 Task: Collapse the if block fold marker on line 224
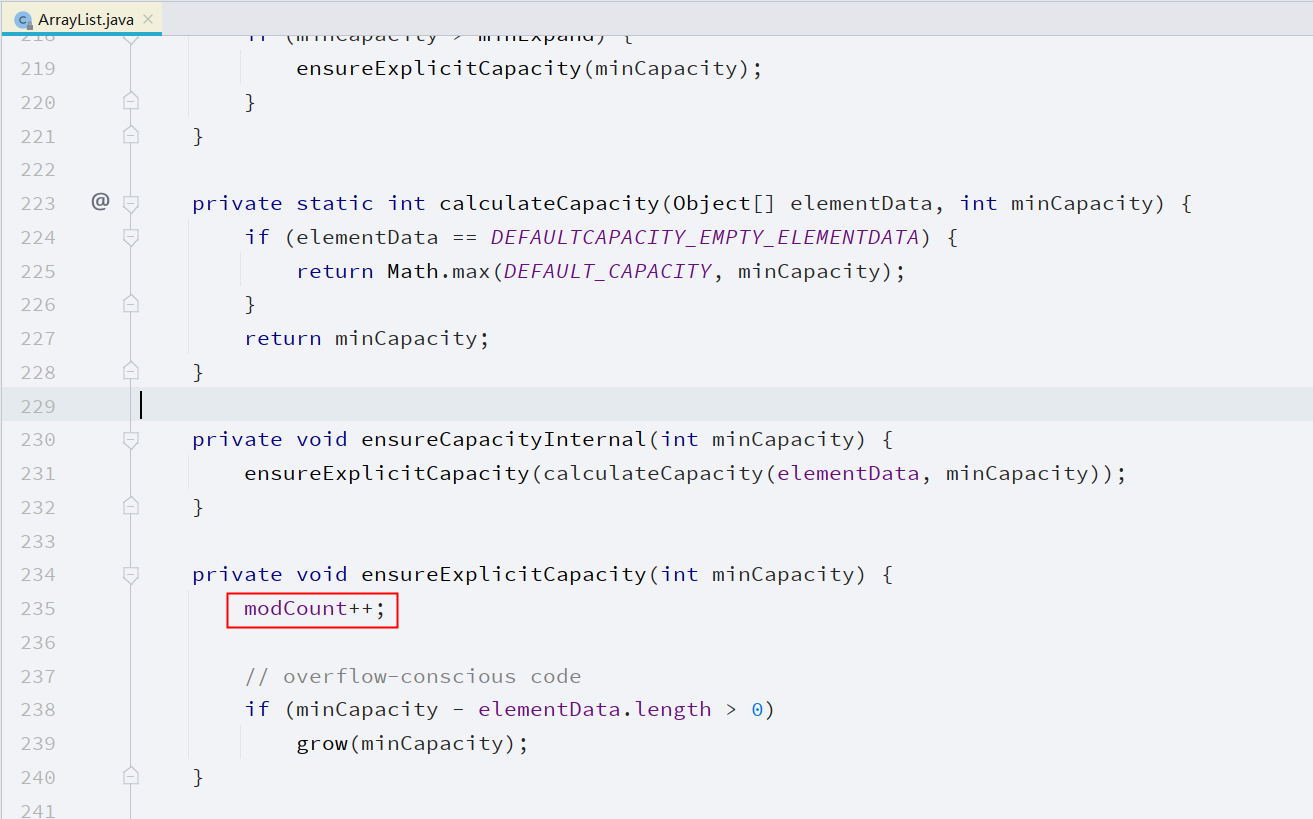[x=130, y=237]
